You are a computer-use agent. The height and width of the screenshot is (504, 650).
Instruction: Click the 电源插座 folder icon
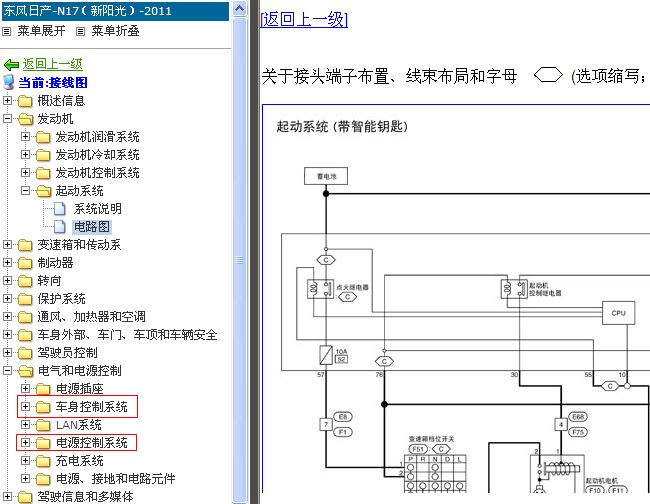43,389
